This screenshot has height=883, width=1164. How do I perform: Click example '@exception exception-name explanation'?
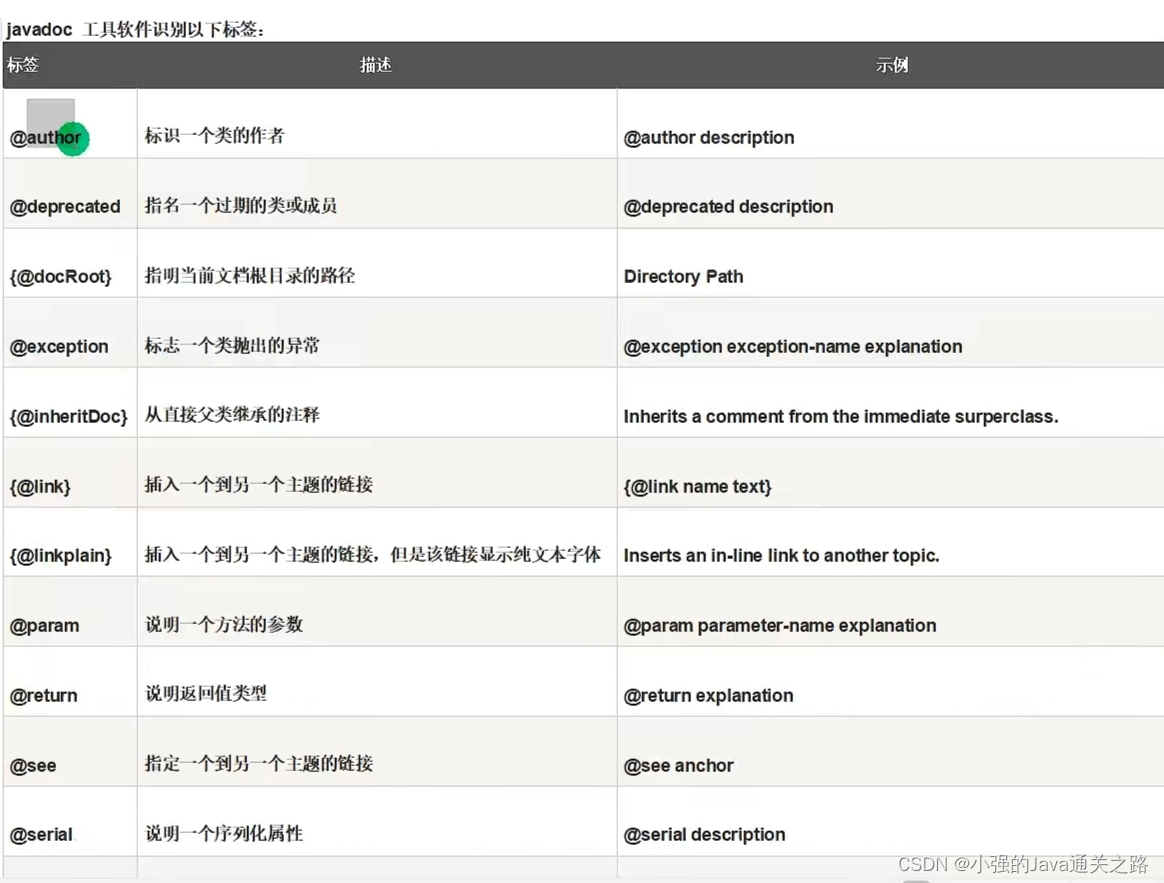793,346
